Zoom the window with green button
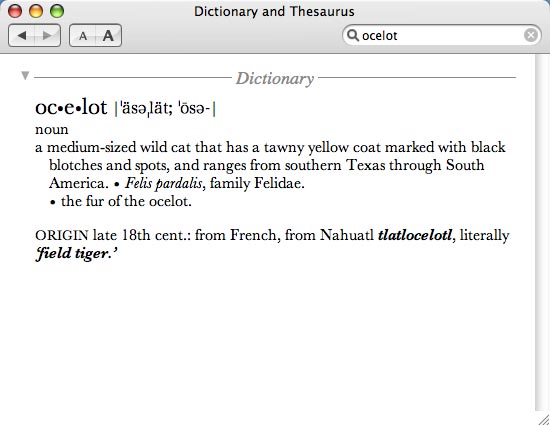 click(57, 12)
